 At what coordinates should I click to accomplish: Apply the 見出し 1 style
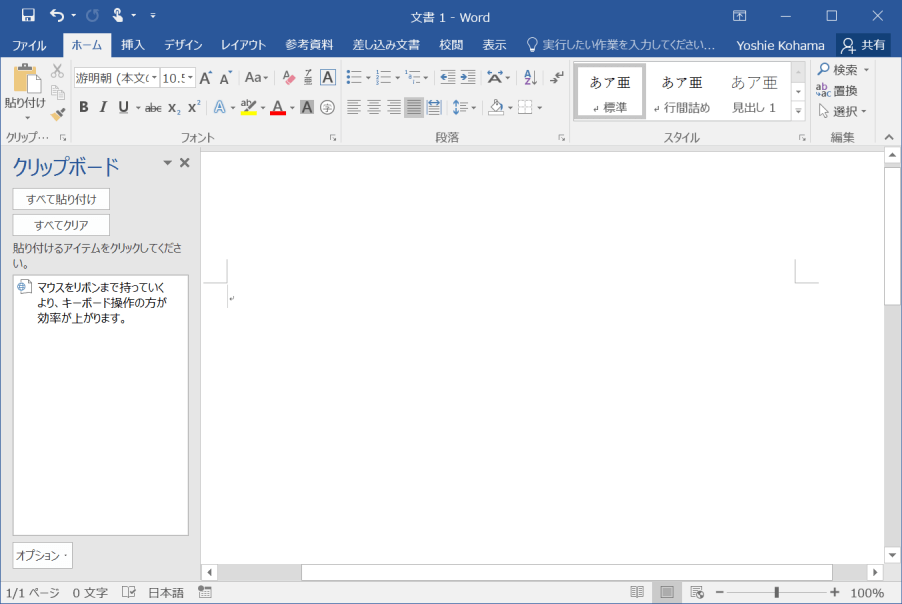[754, 93]
